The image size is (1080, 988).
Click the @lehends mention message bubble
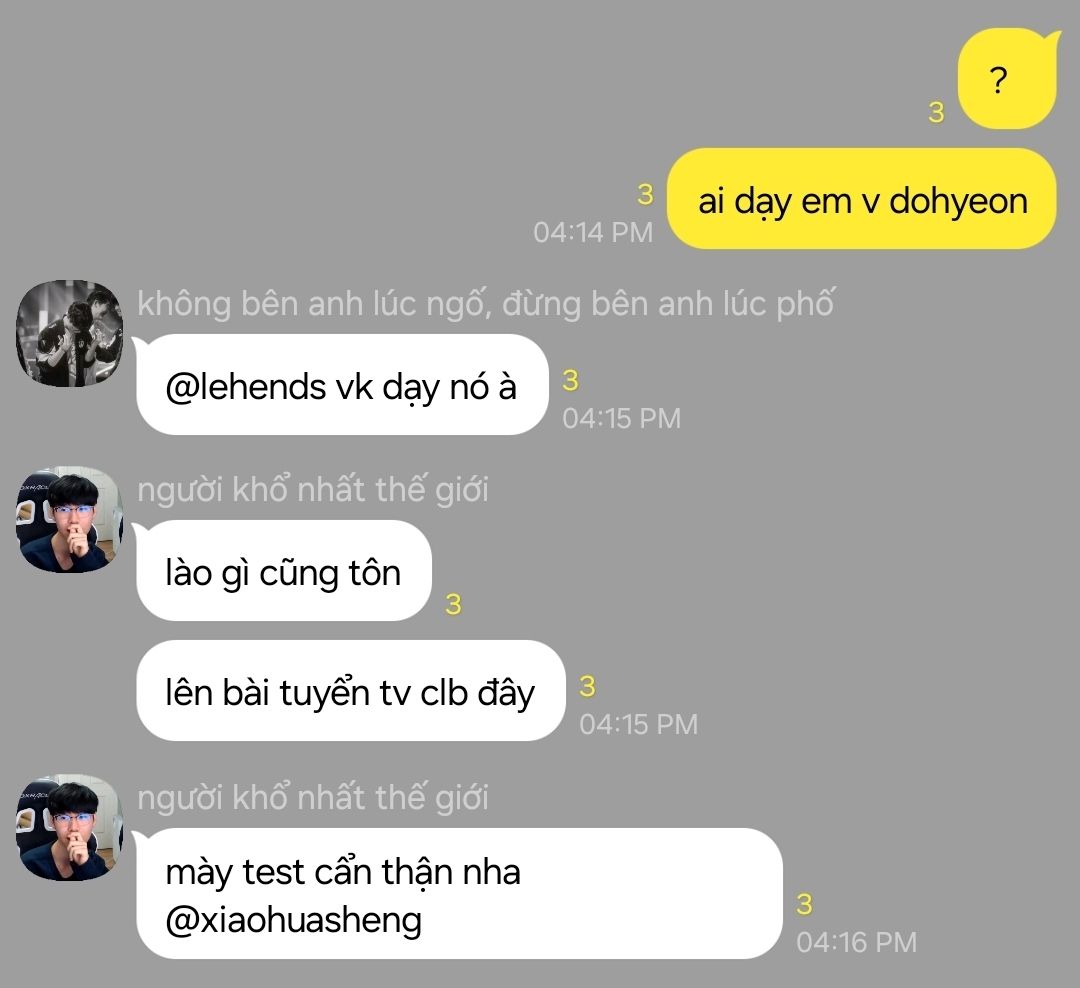342,384
